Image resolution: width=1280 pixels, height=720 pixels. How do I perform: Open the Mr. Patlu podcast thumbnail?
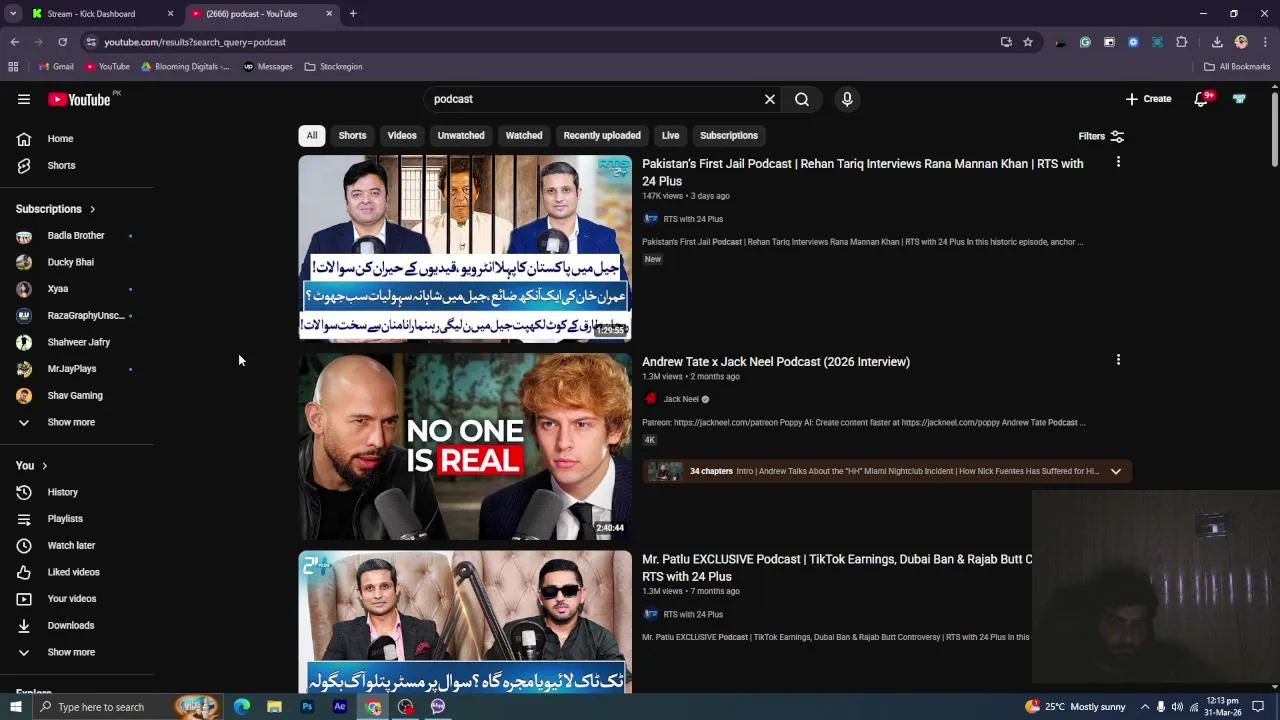click(465, 621)
